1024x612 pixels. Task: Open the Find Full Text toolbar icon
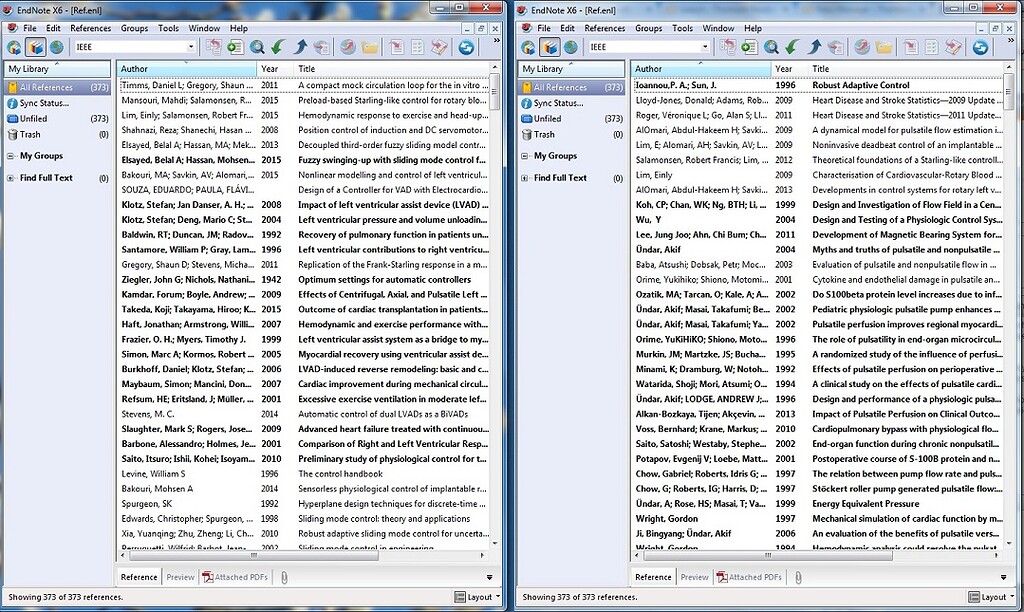[322, 47]
